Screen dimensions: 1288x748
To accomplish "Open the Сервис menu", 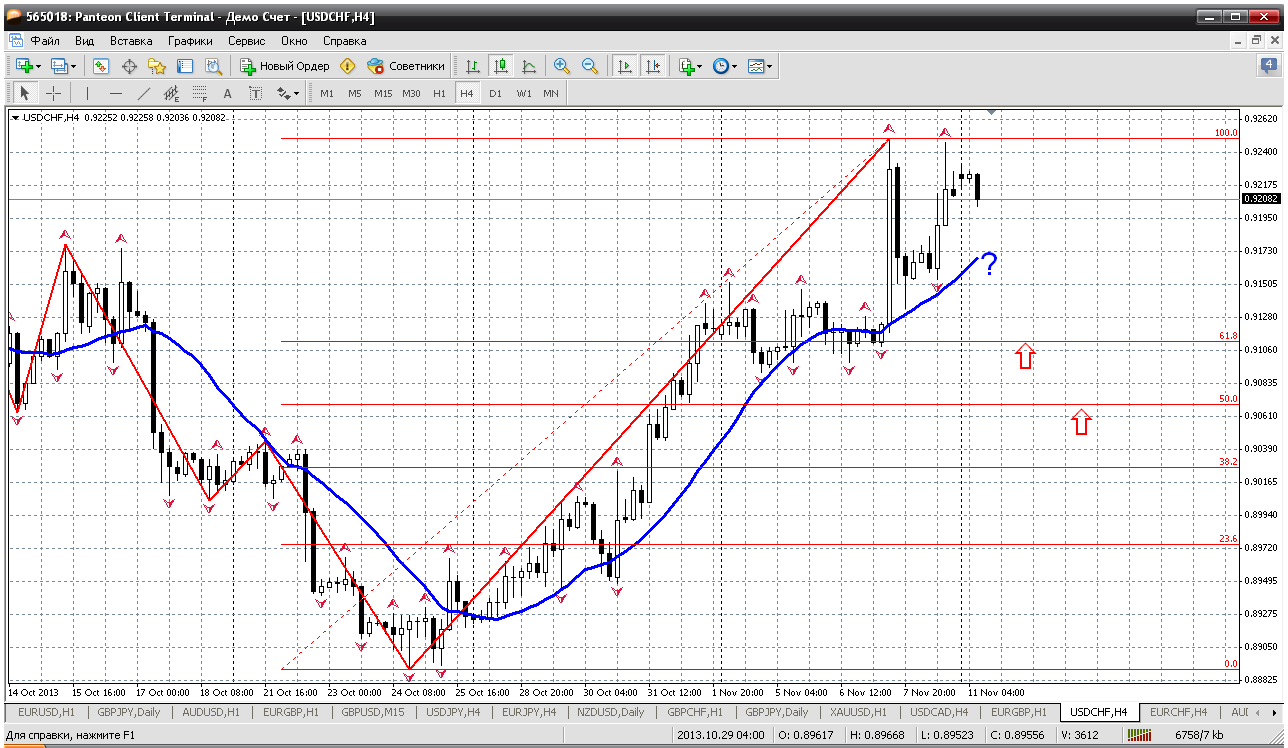I will [x=246, y=41].
